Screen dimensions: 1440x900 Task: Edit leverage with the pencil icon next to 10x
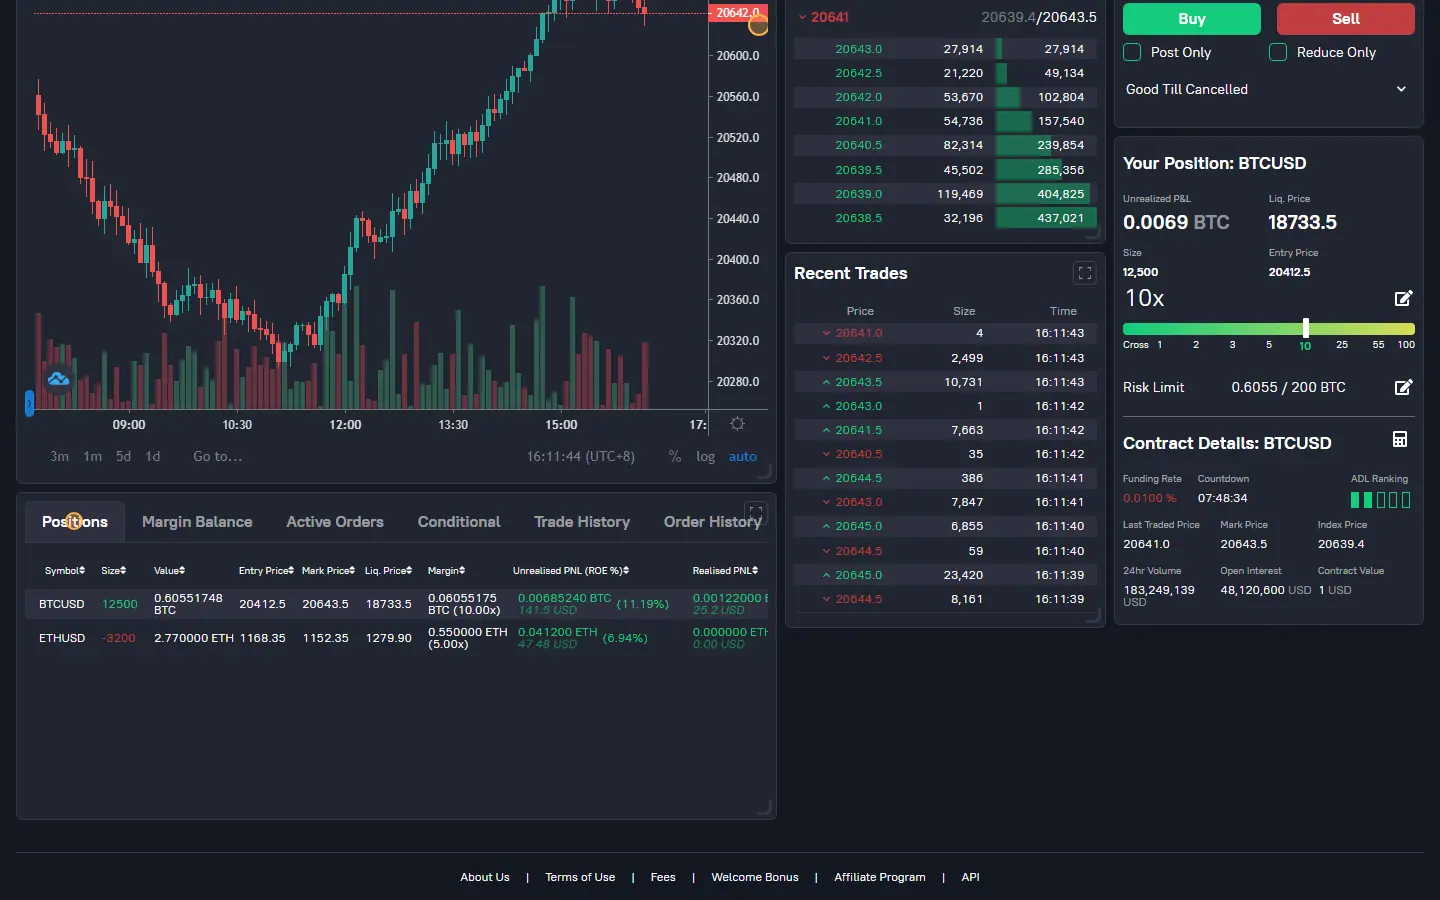click(x=1403, y=299)
